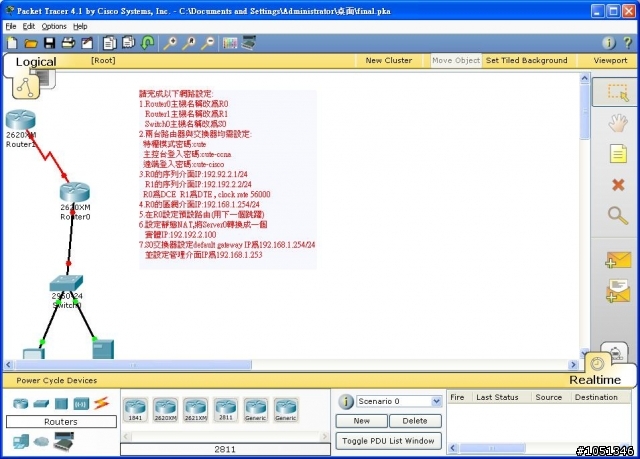
Task: Click the Destination column header
Action: point(596,397)
